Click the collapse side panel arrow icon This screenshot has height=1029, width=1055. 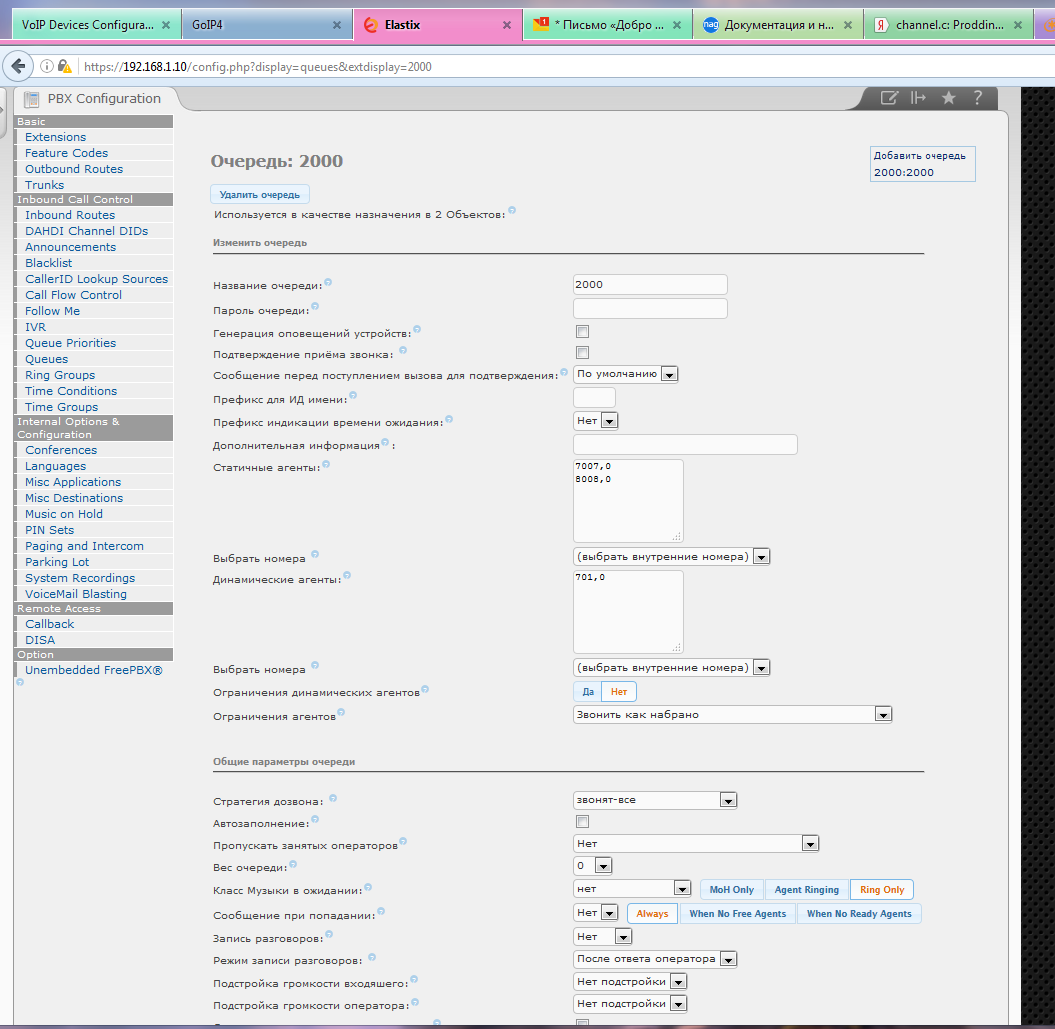918,97
